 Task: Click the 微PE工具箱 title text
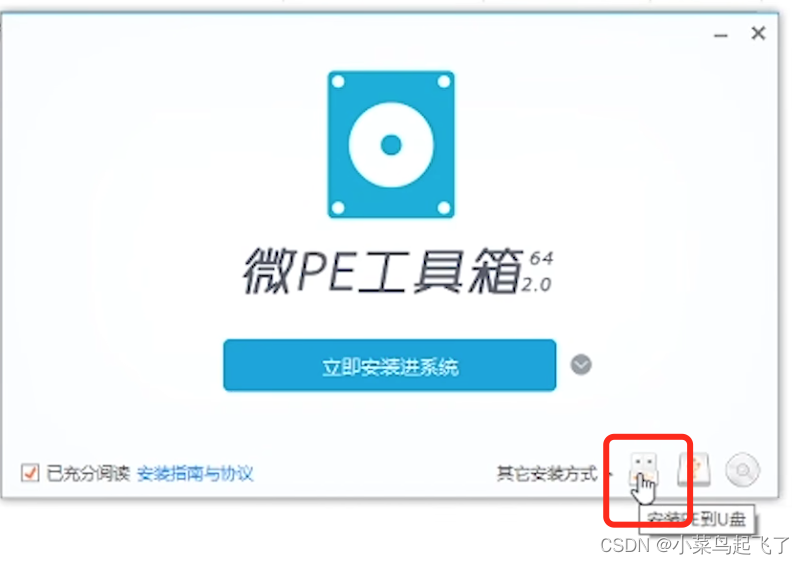383,271
